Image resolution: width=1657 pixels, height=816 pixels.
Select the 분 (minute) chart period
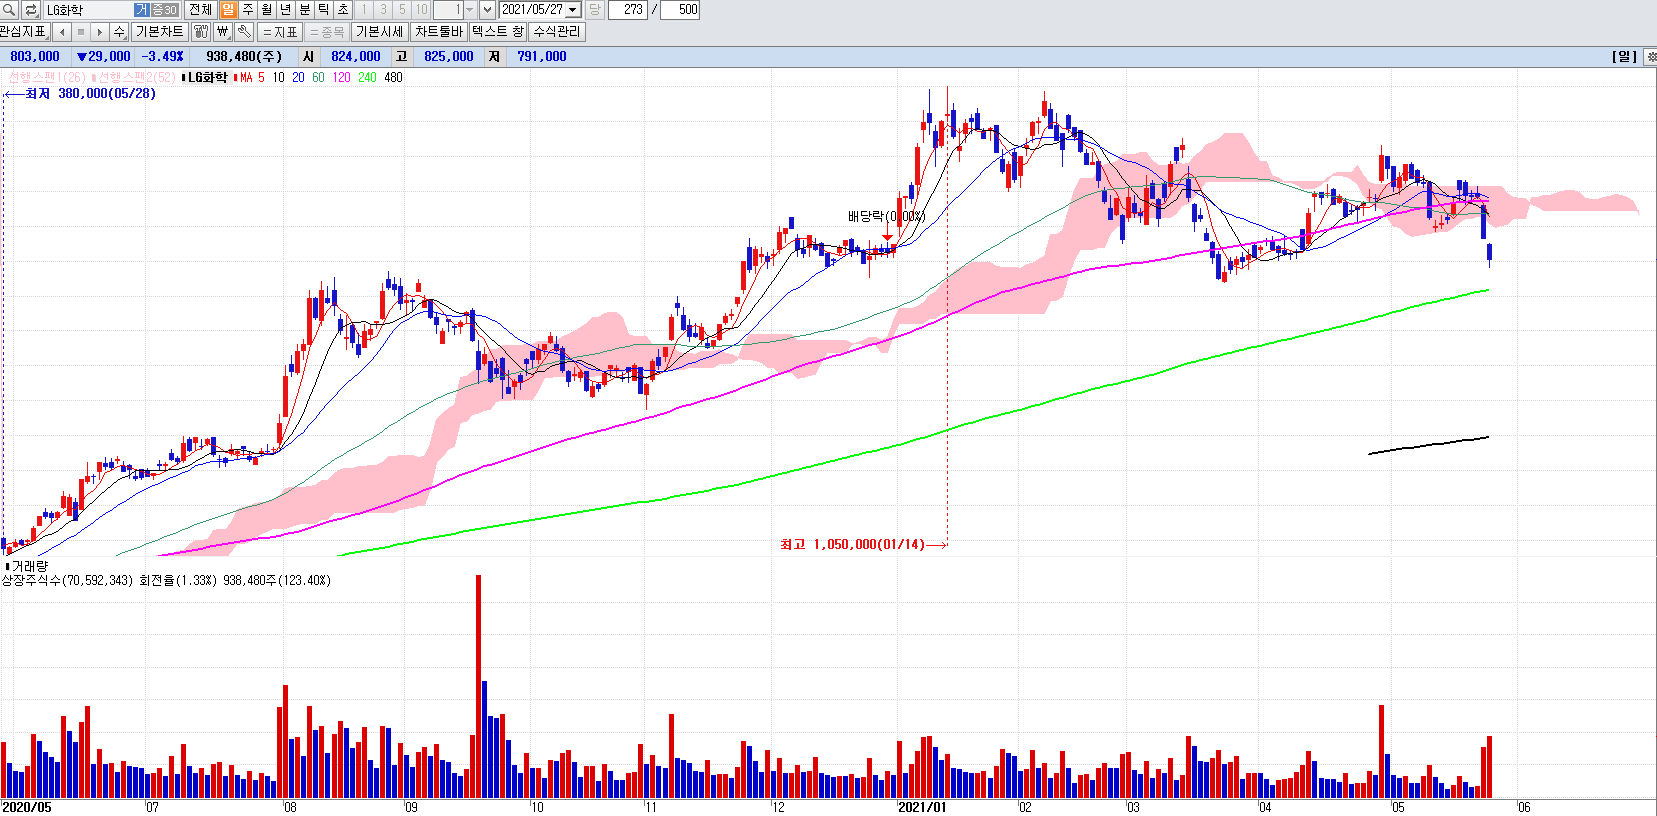(x=305, y=10)
